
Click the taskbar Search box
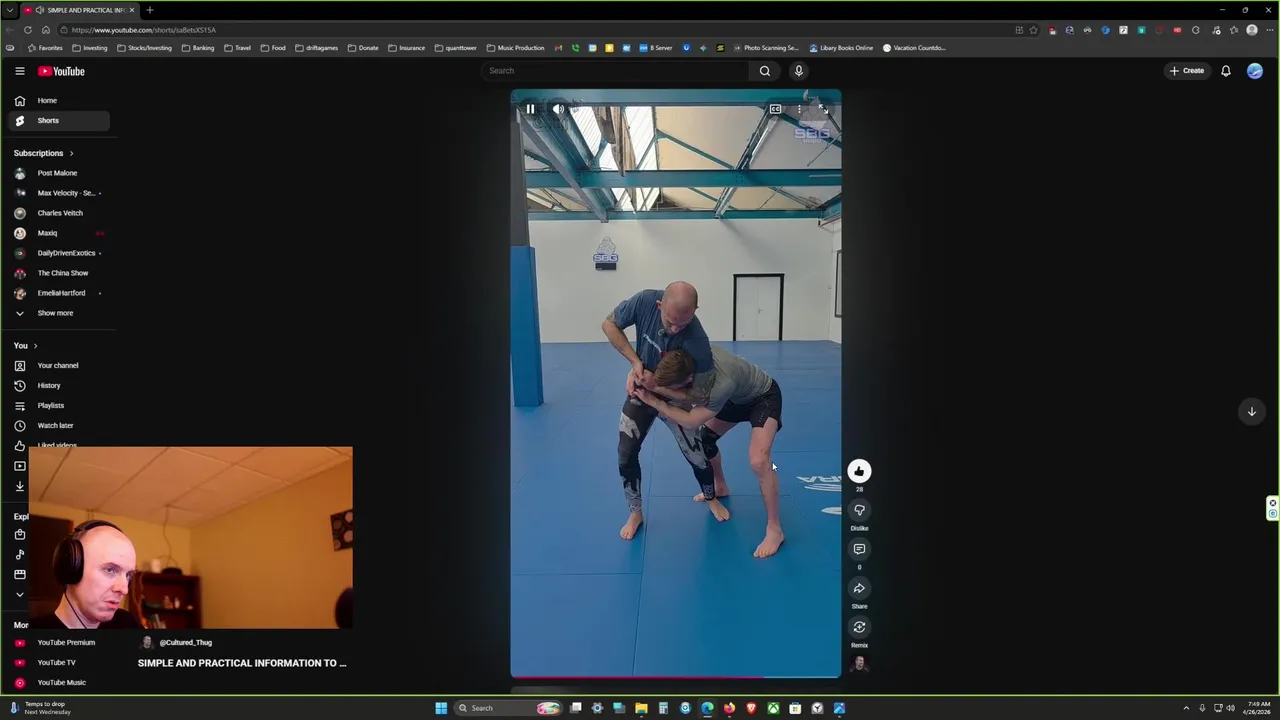tap(508, 708)
